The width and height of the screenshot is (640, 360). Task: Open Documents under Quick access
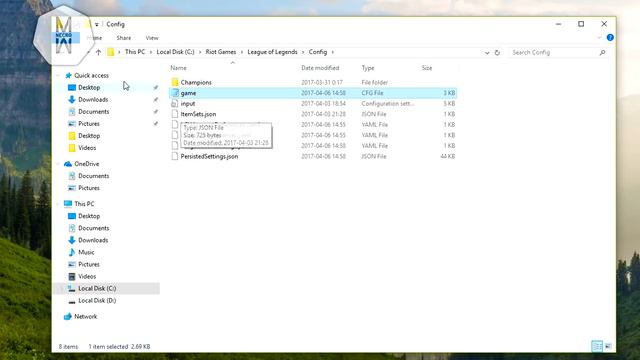(x=93, y=111)
